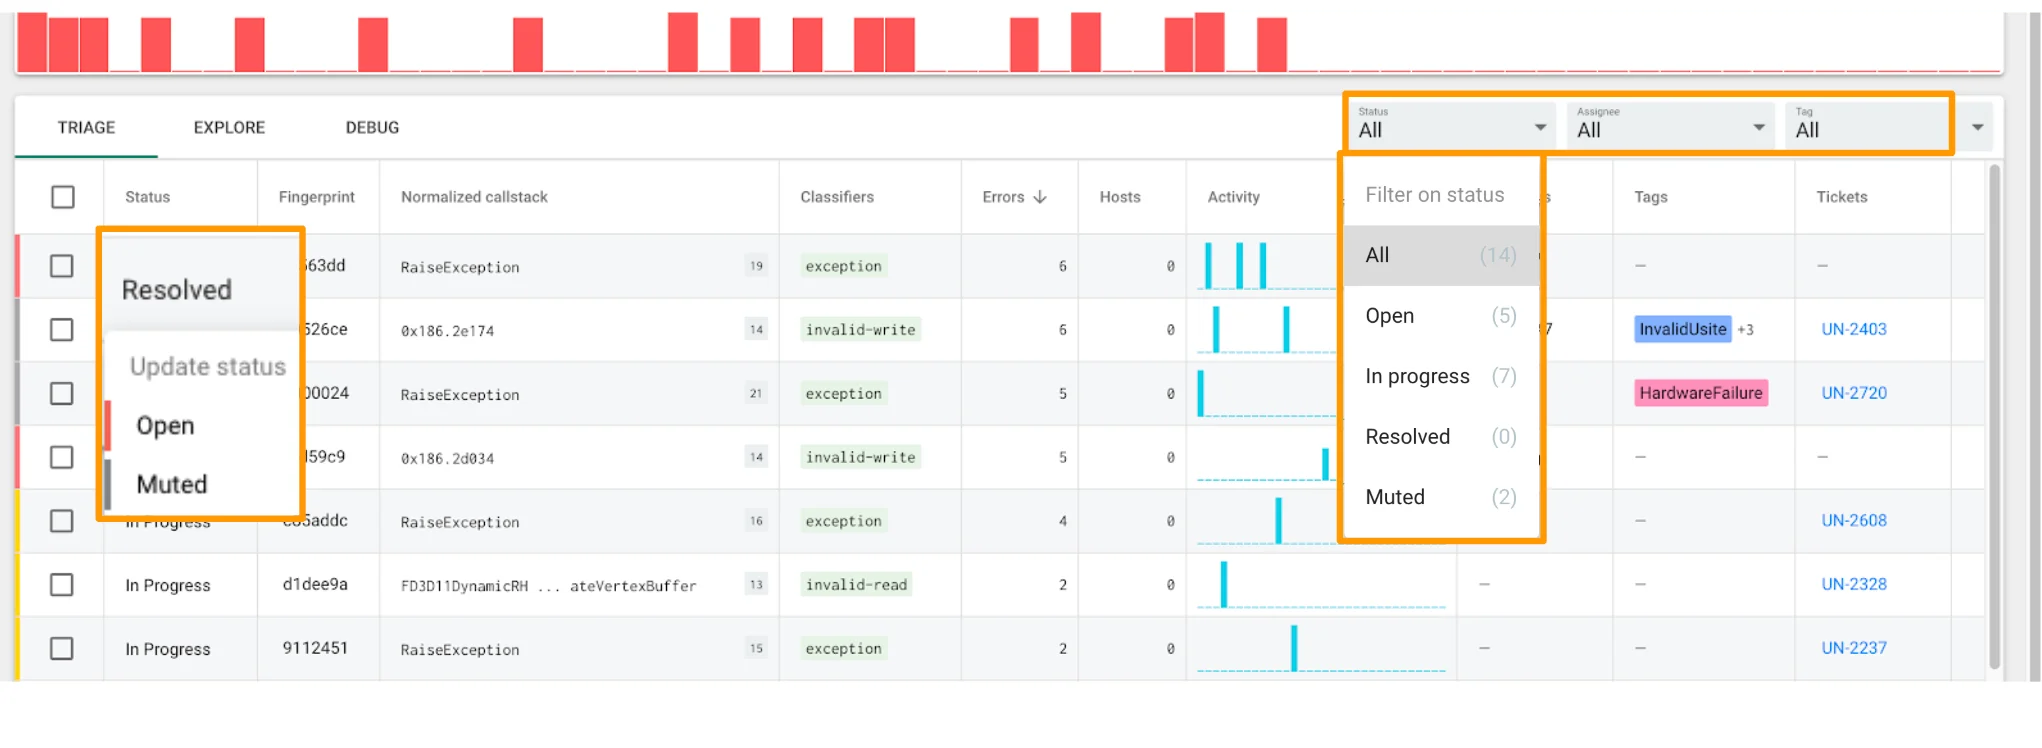Click activity sparkline in first row
Screen dimensions: 2042x748
(x=1265, y=266)
